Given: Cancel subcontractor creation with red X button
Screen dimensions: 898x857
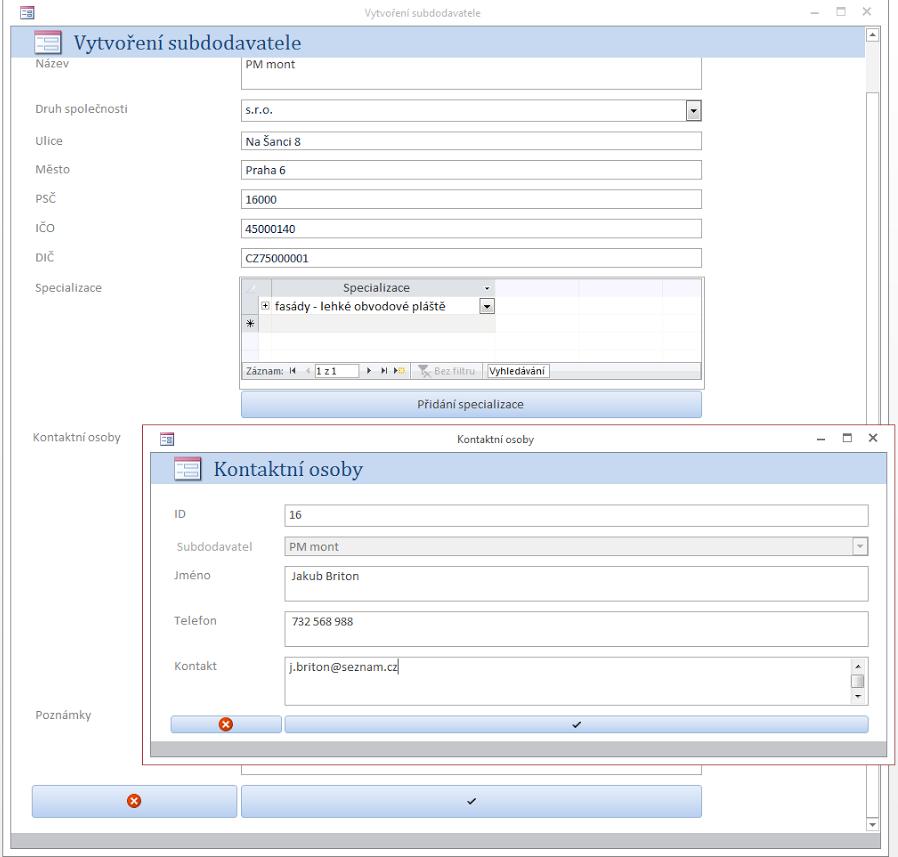Looking at the screenshot, I should [x=134, y=801].
